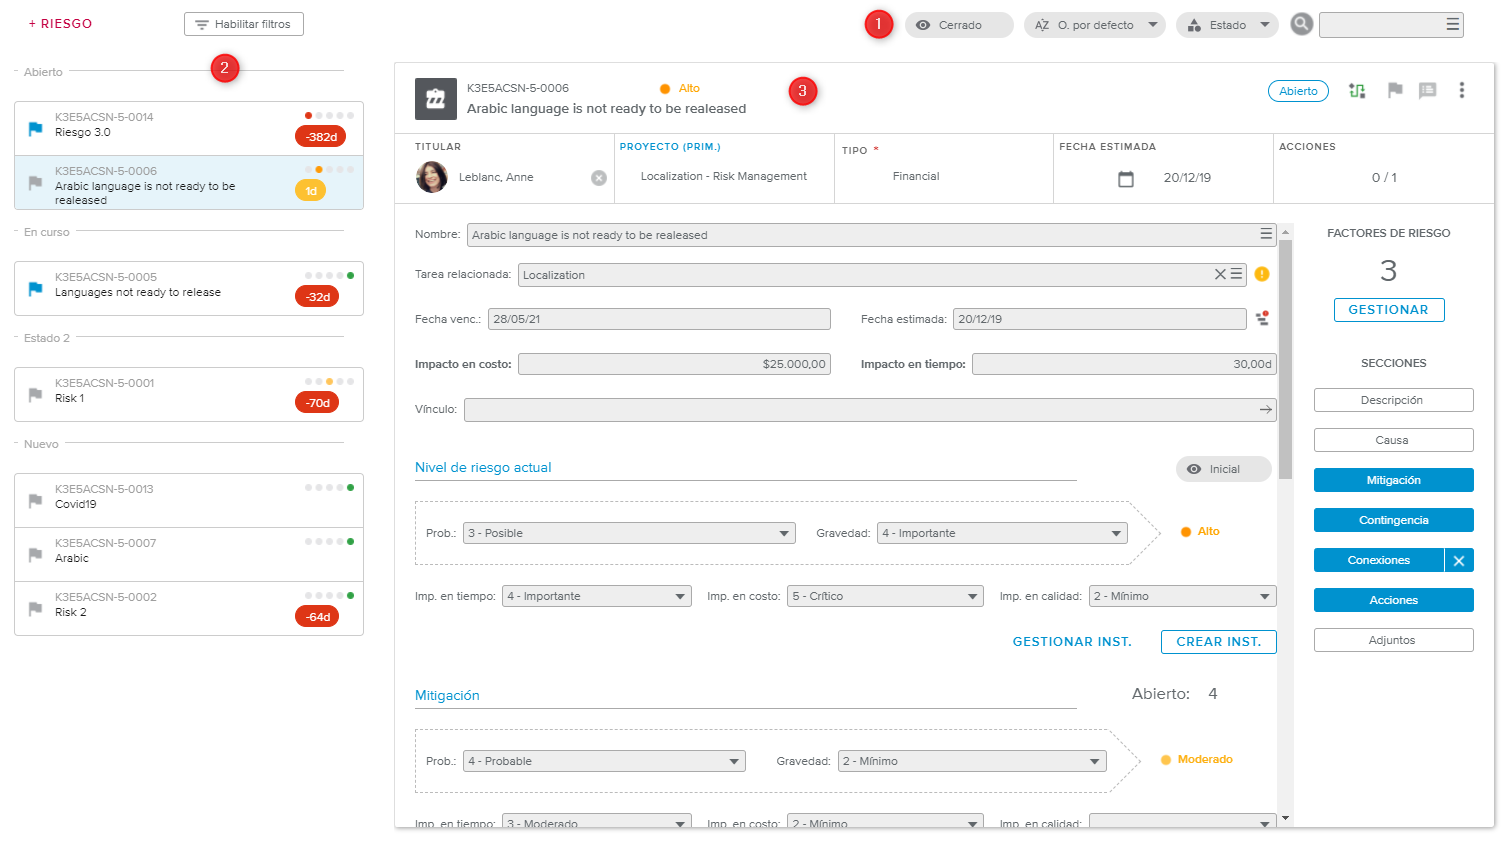Screen dimensions: 1504x843
Task: Toggle the Cerrado visibility filter
Action: [x=958, y=25]
